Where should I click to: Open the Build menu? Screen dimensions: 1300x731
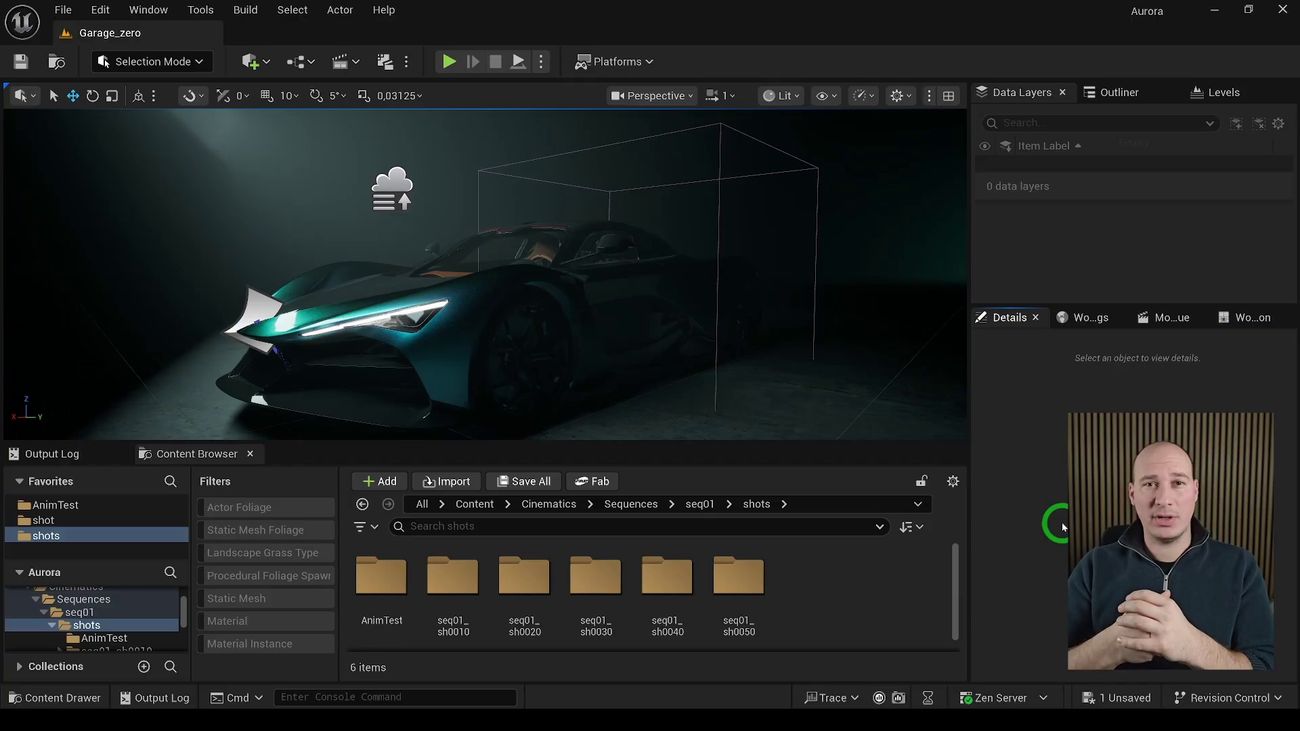click(245, 10)
